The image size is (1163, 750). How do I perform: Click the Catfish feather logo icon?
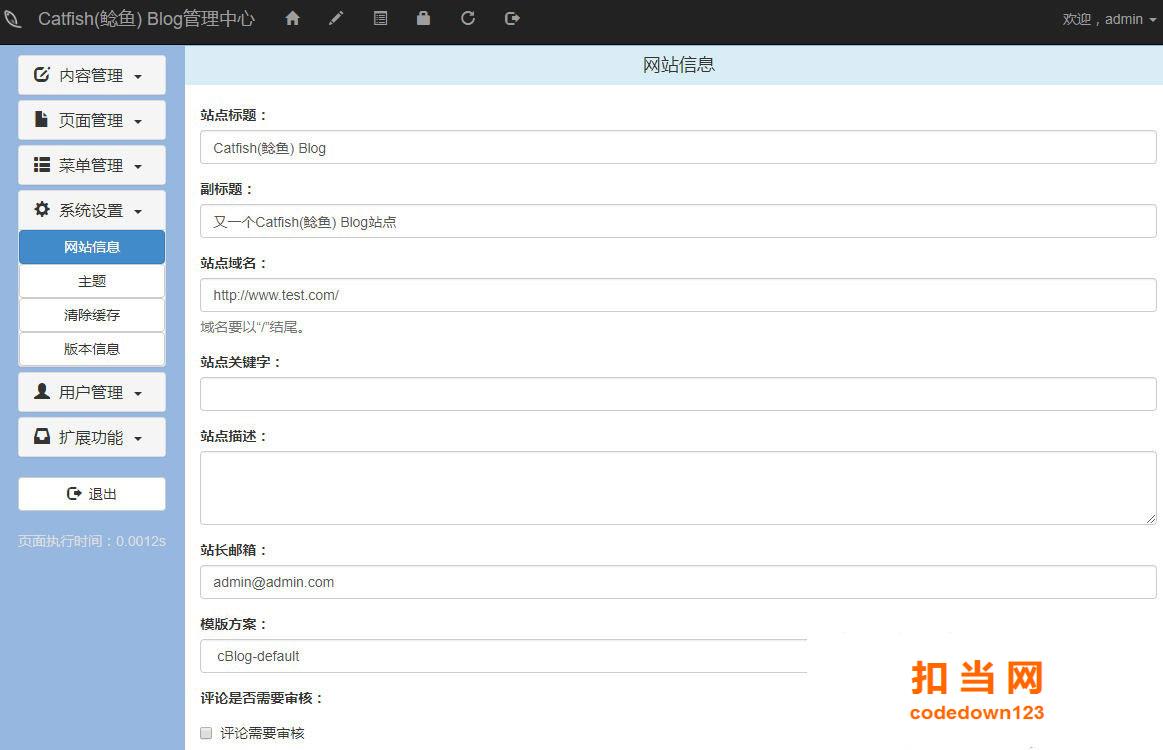(x=13, y=19)
